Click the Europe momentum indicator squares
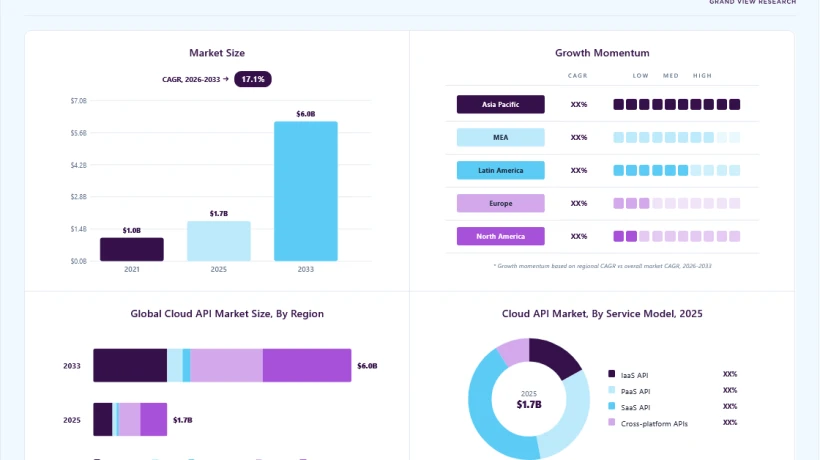 click(677, 203)
